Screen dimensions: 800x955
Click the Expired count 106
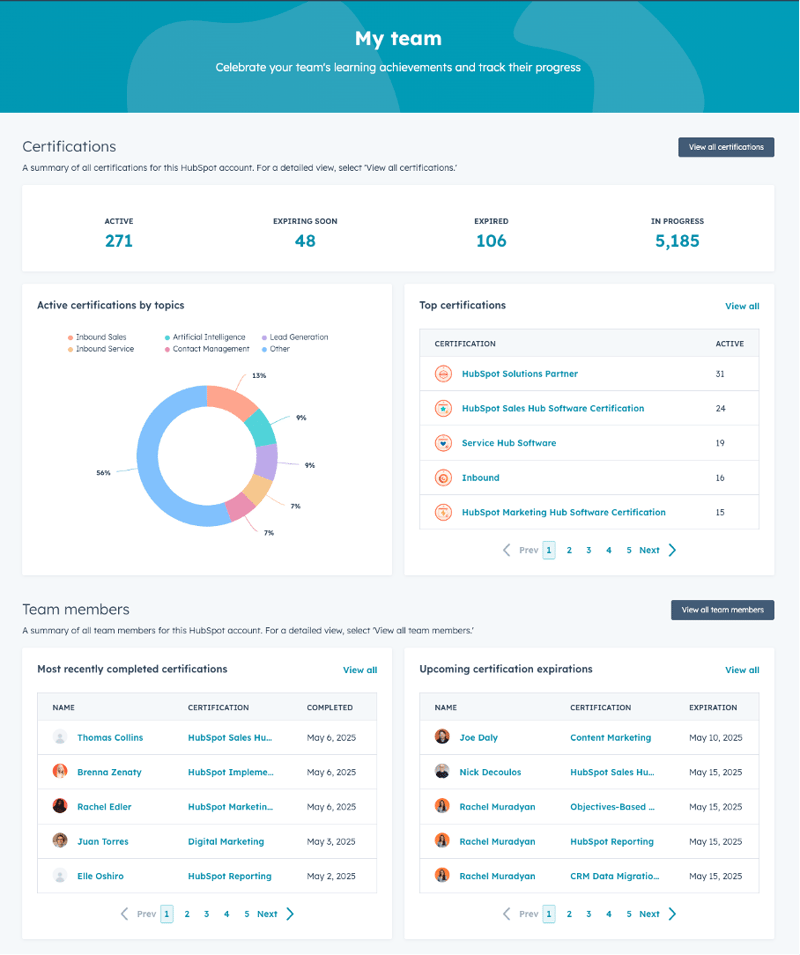[491, 241]
